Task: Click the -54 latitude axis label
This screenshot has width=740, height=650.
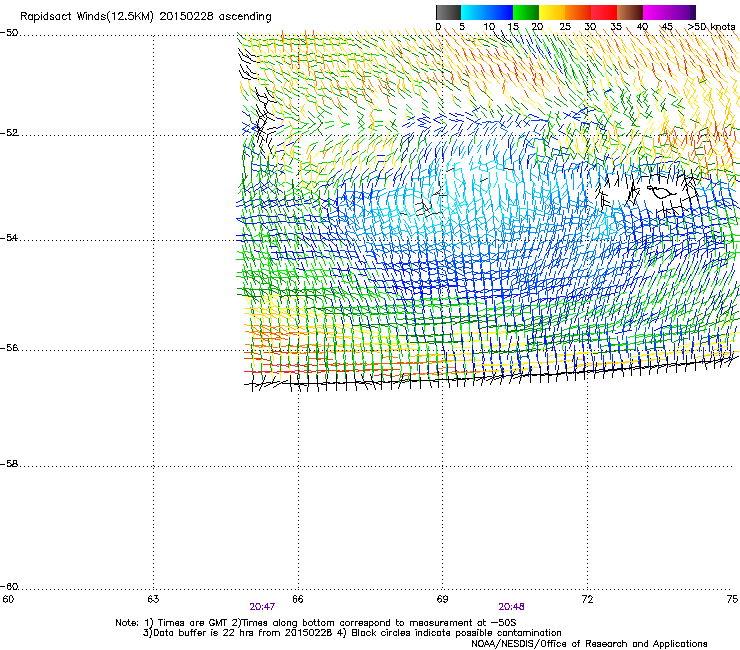Action: (9, 237)
